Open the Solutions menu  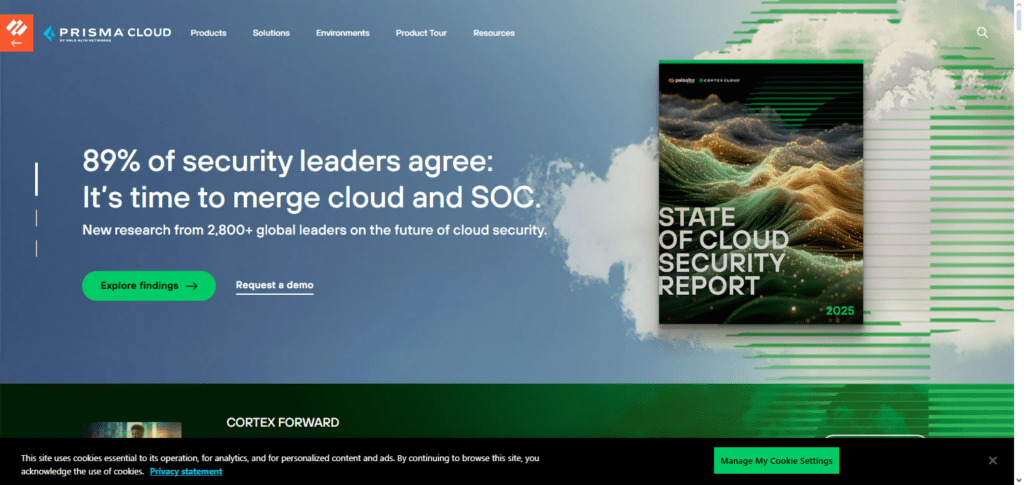point(271,33)
